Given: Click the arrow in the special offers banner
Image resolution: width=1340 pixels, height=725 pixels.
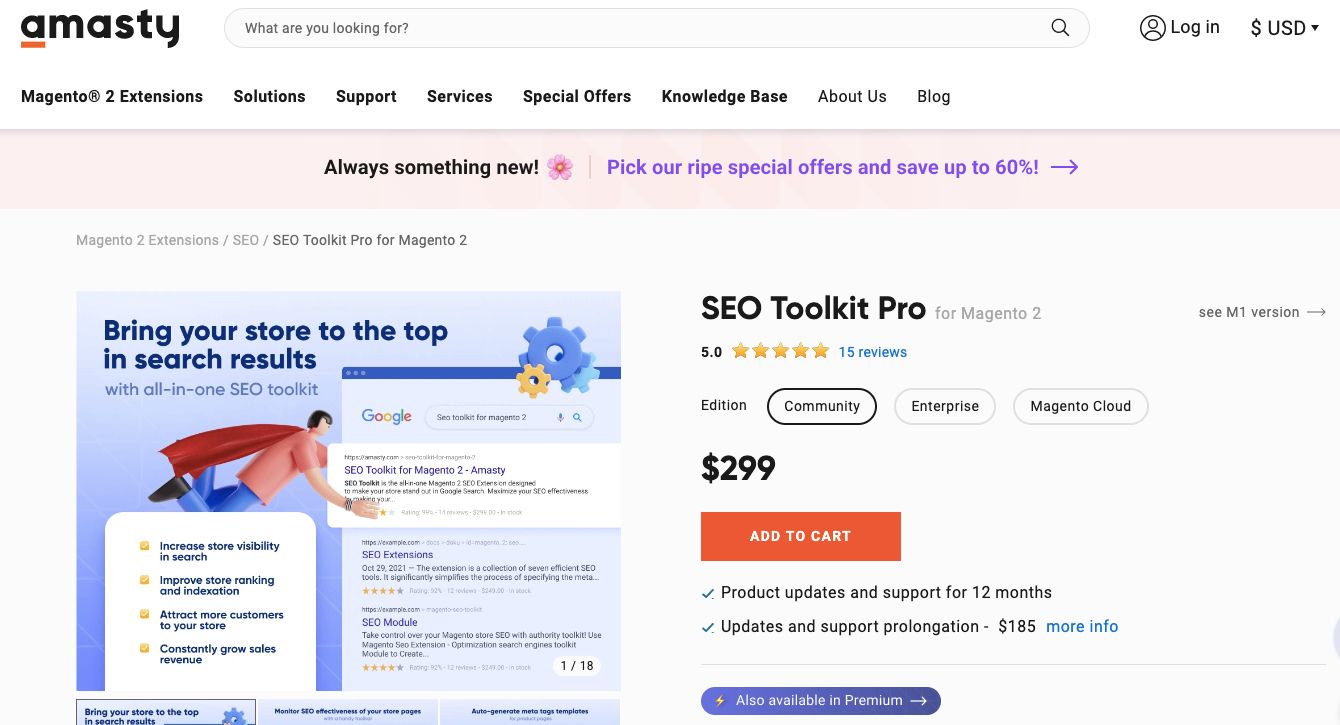Looking at the screenshot, I should [x=1064, y=167].
